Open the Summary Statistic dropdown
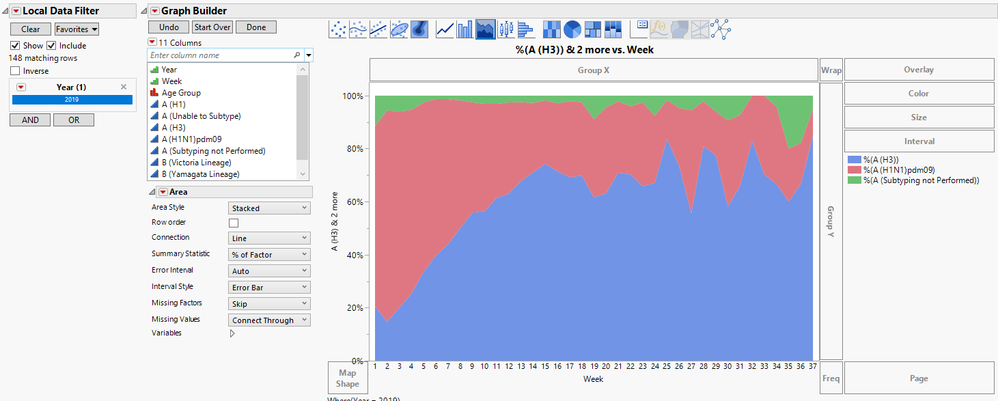The image size is (998, 401). pyautogui.click(x=269, y=255)
